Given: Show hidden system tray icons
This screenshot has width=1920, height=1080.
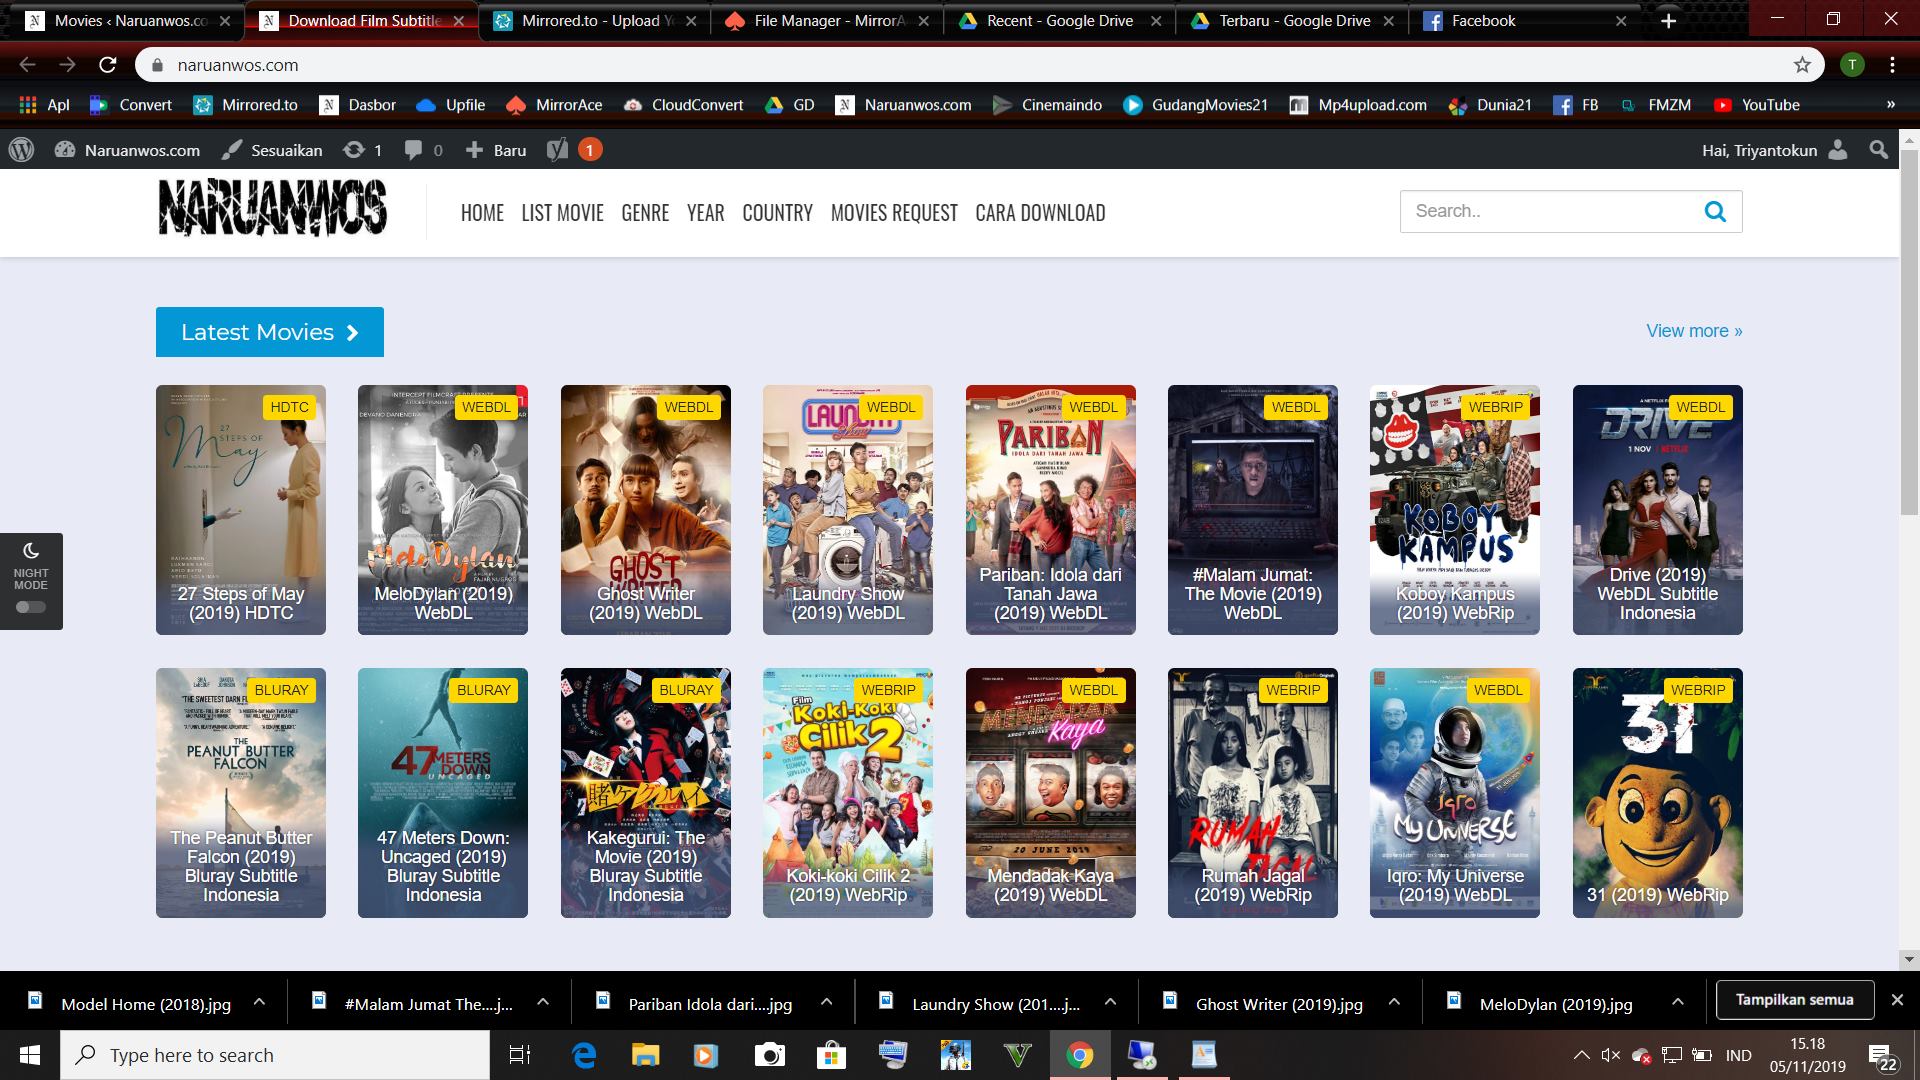Looking at the screenshot, I should (1581, 1055).
